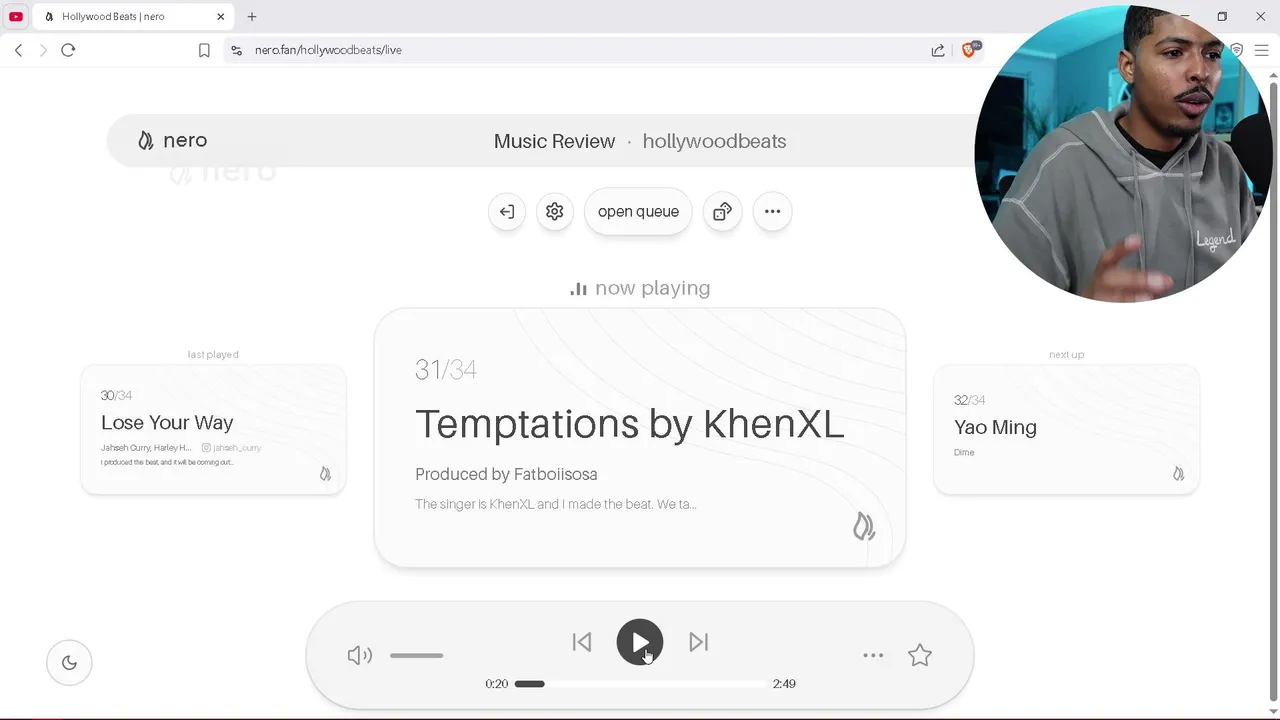Click the Music Review heading
The image size is (1280, 720).
tap(554, 141)
